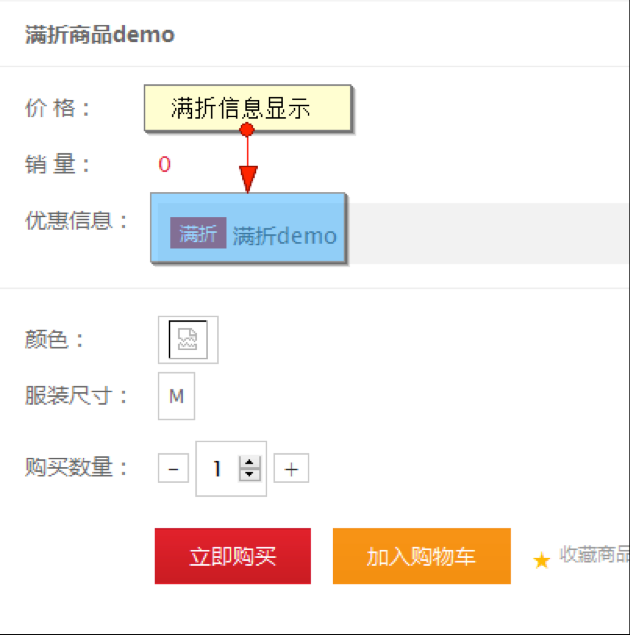Viewport: 630px width, 635px height.
Task: Open the 收藏商品 favorite link
Action: pos(594,555)
